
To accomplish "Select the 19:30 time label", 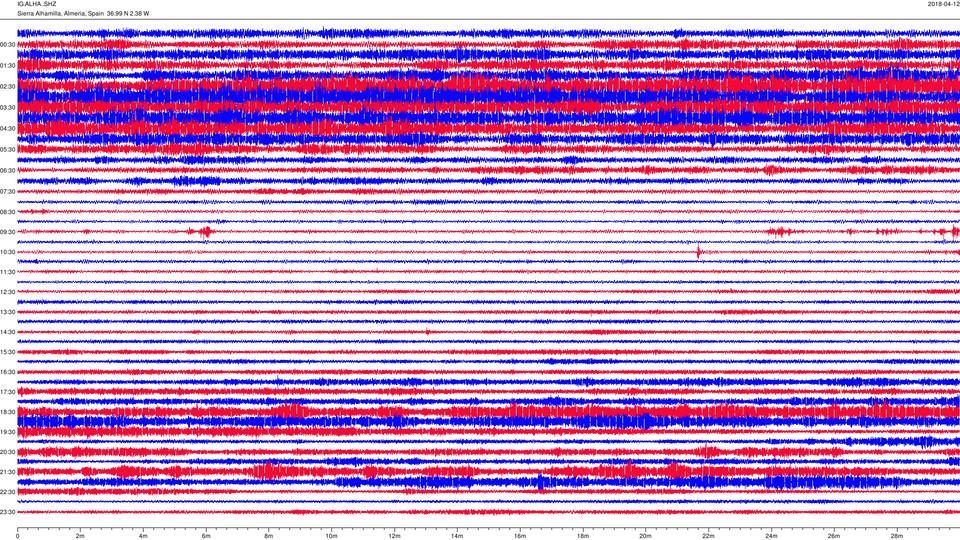I will 7,432.
